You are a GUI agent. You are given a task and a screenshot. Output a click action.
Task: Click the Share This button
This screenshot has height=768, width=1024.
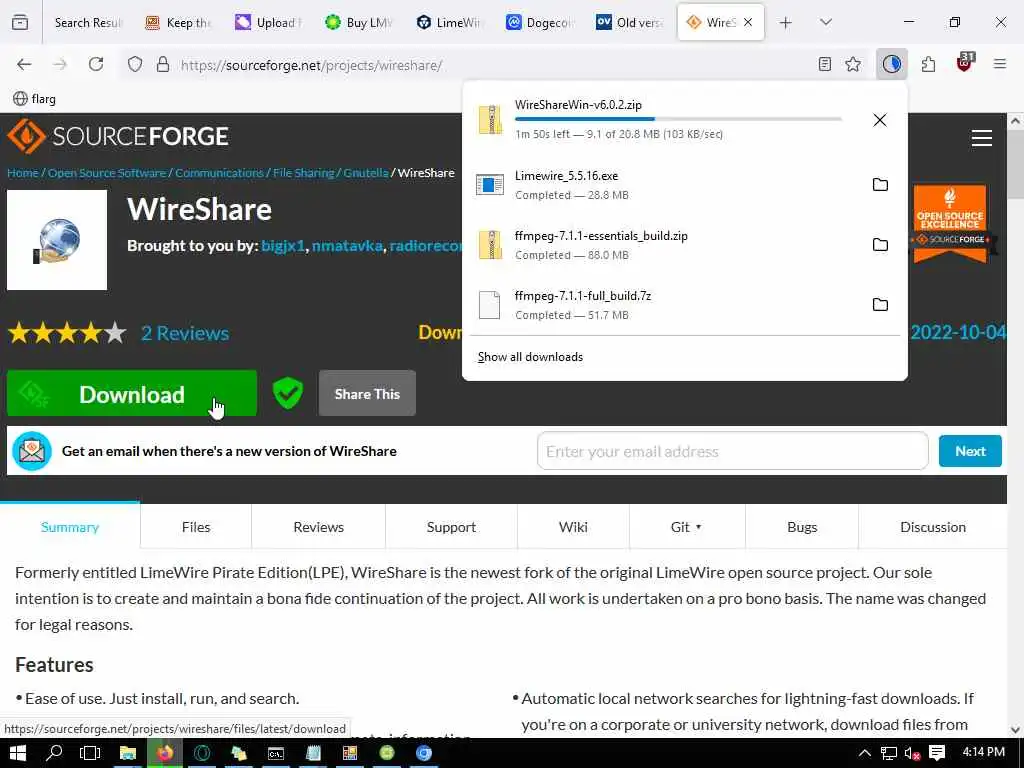pyautogui.click(x=367, y=393)
